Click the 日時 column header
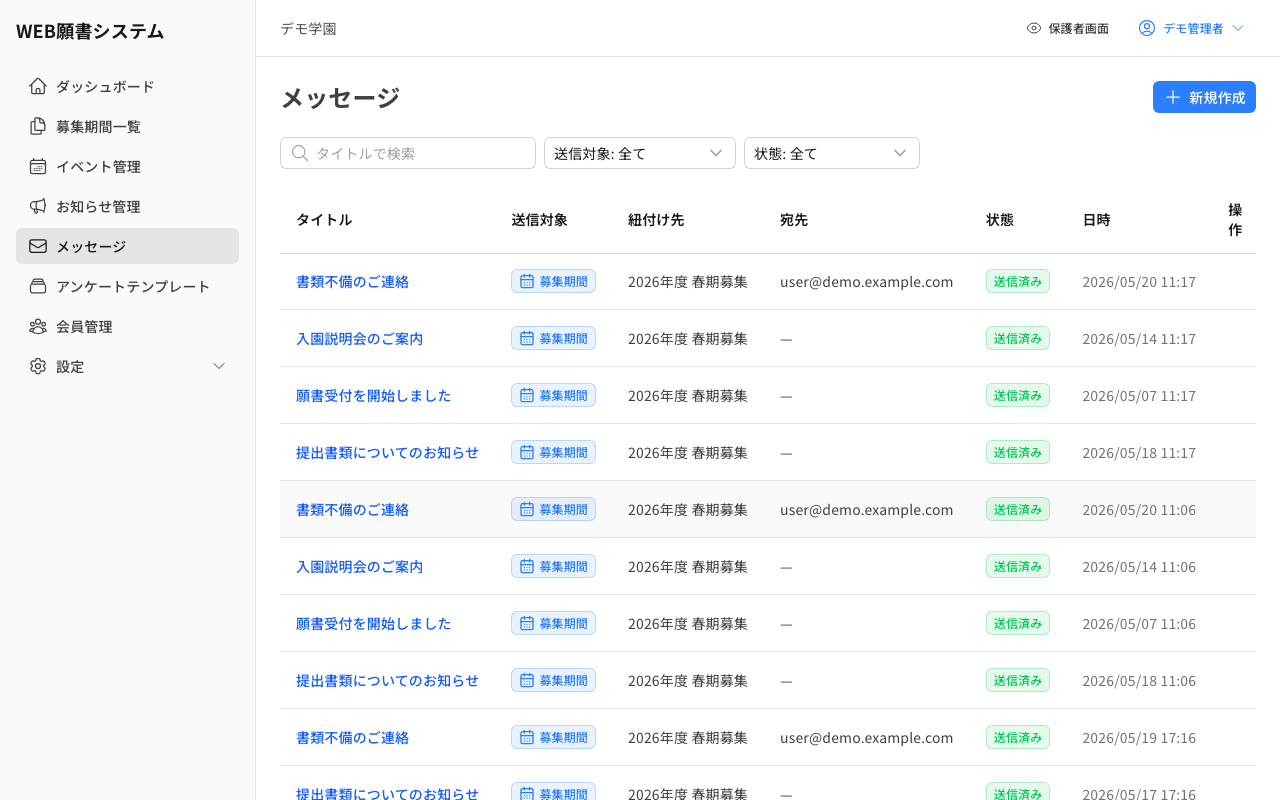 [x=1096, y=219]
